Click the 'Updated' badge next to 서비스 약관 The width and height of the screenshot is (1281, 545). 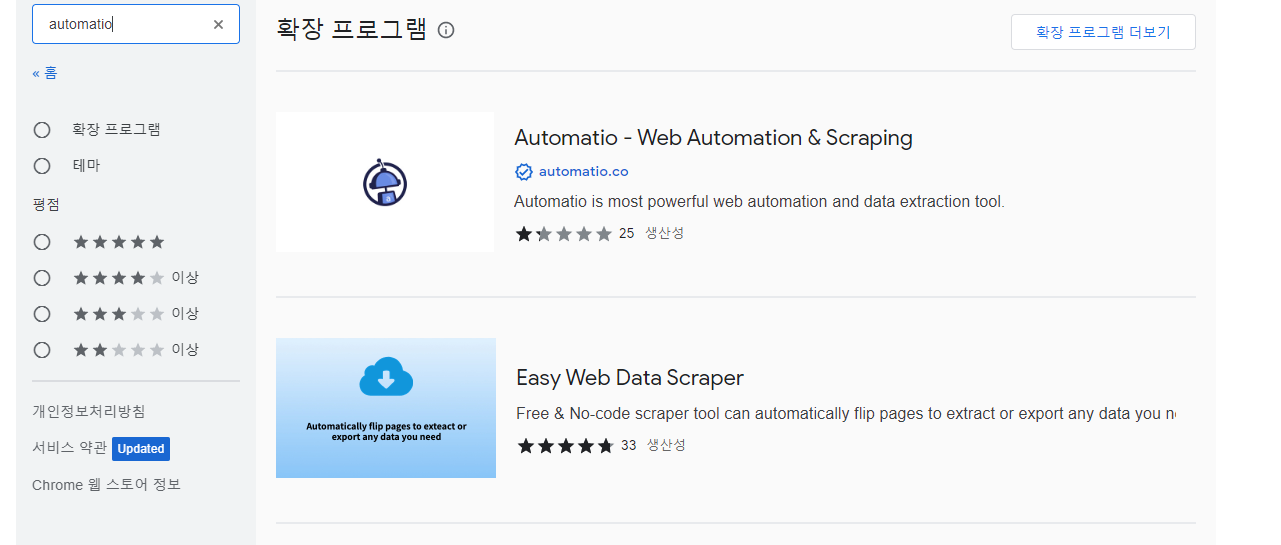141,449
